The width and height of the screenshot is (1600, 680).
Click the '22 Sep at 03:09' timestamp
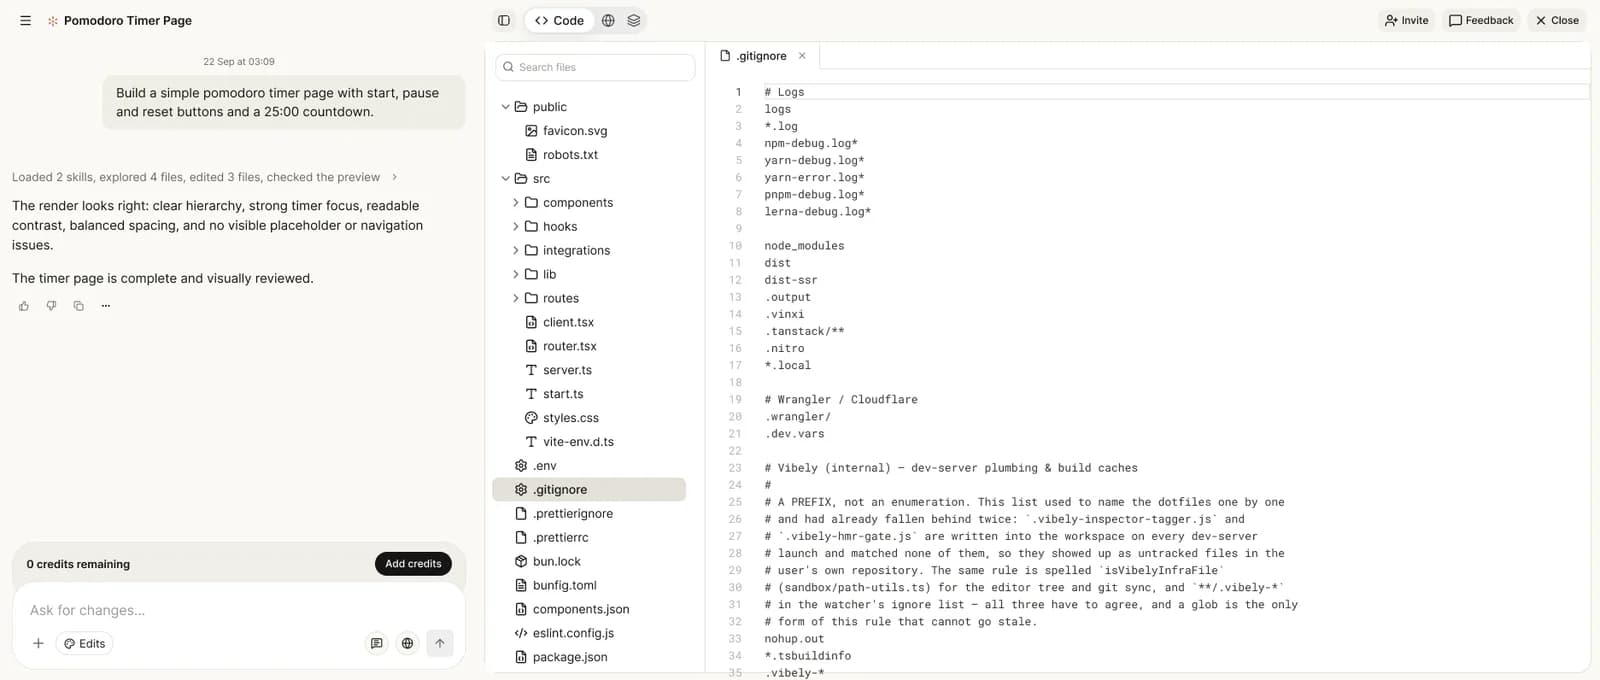[239, 61]
